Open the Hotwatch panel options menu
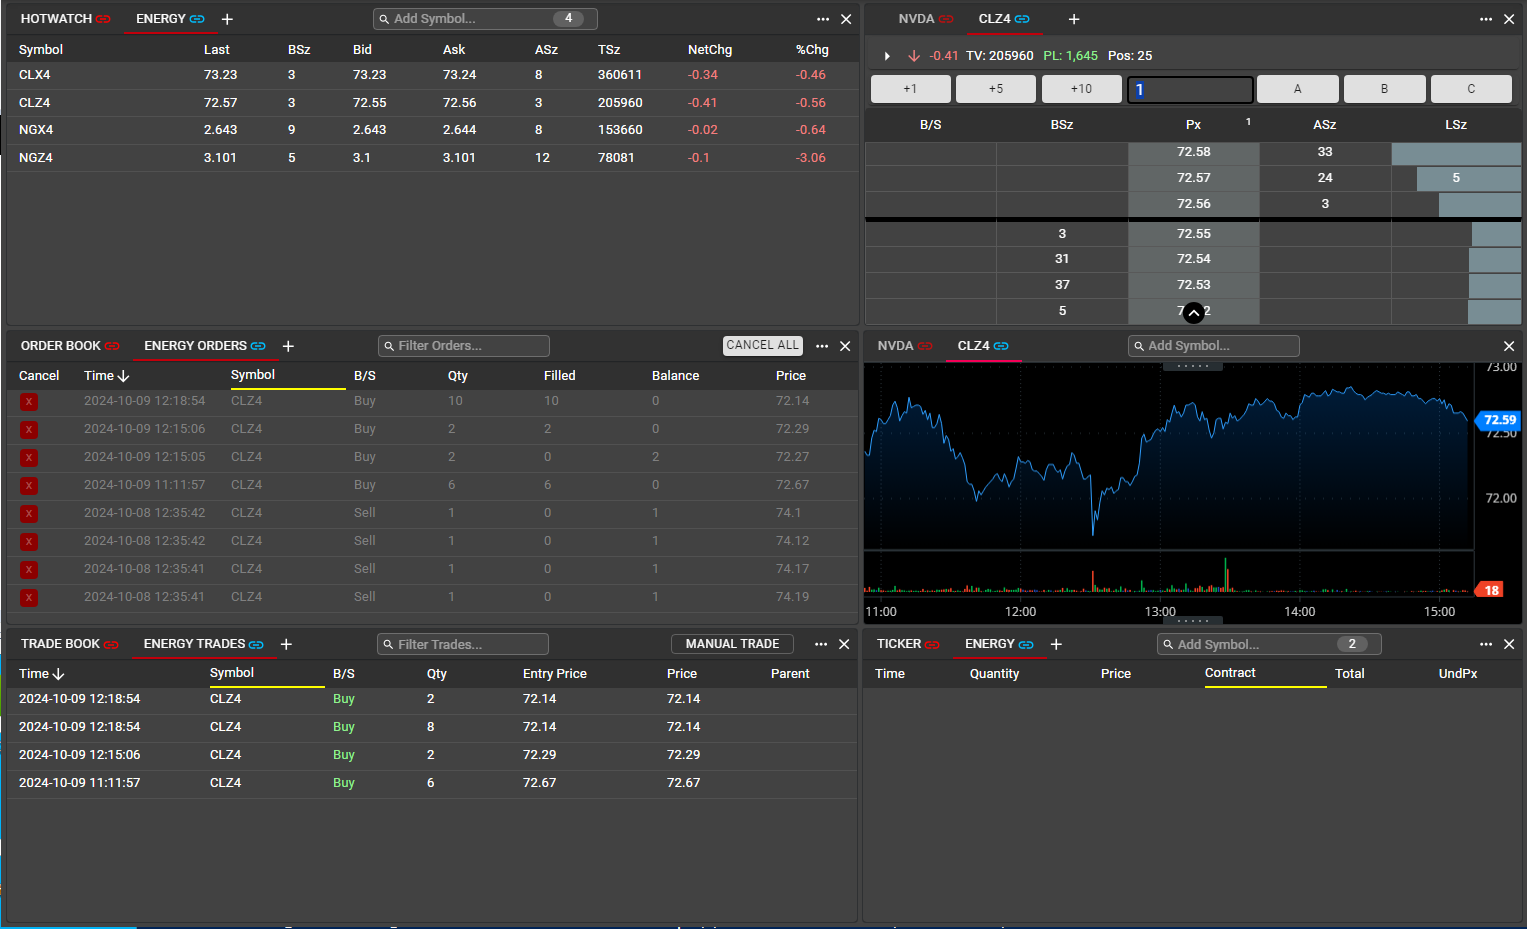The height and width of the screenshot is (929, 1527). (x=822, y=19)
